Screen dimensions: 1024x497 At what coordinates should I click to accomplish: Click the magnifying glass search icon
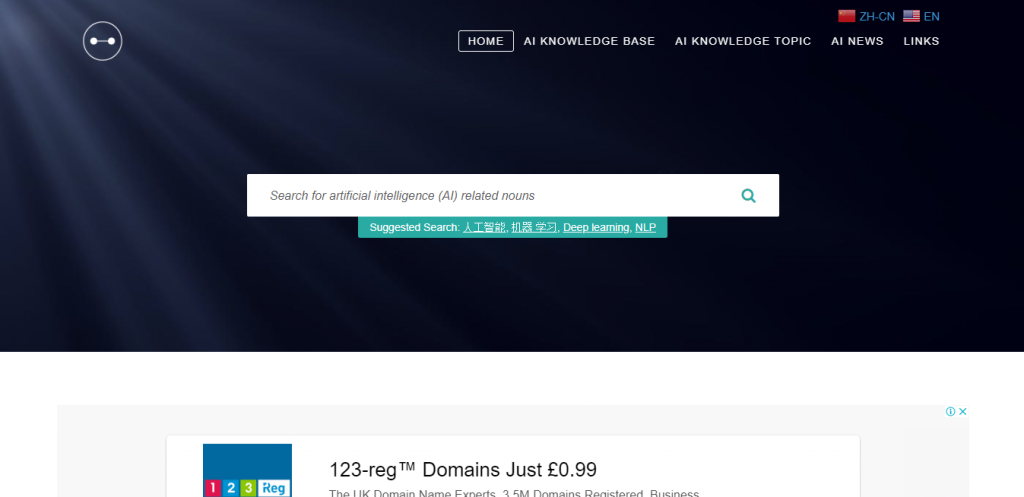click(748, 196)
